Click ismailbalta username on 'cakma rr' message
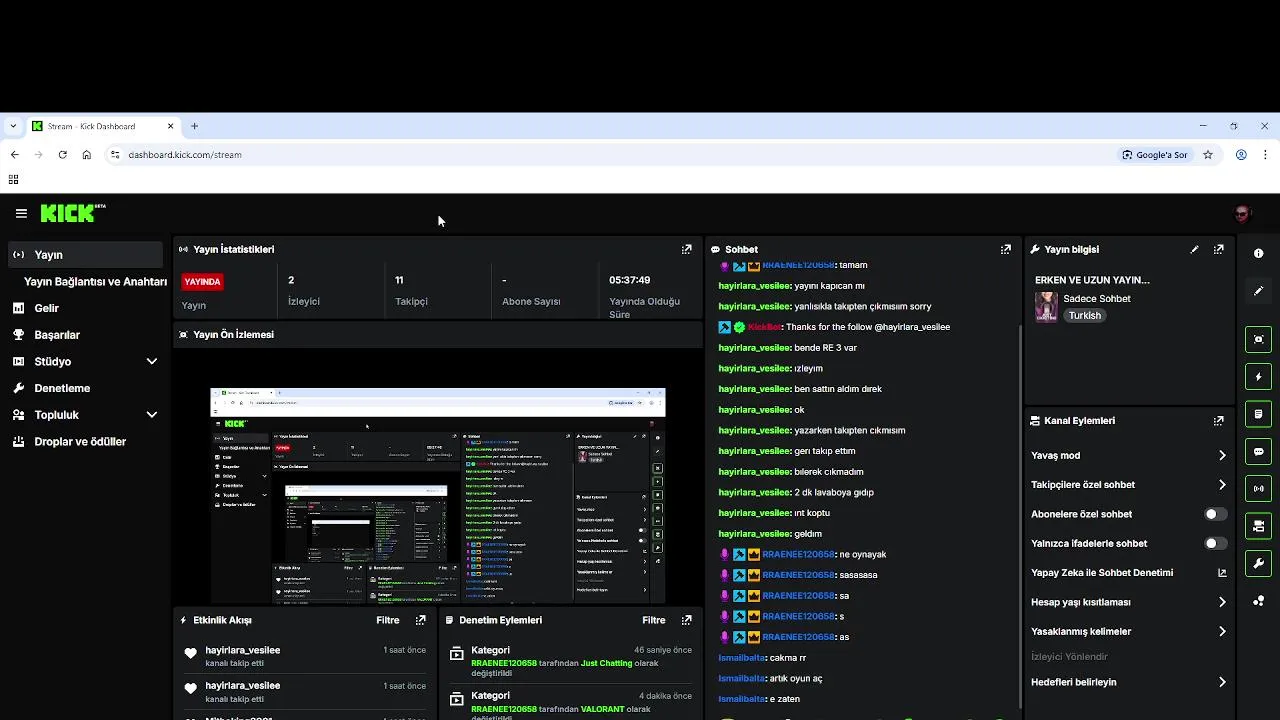This screenshot has height=720, width=1280. click(742, 658)
